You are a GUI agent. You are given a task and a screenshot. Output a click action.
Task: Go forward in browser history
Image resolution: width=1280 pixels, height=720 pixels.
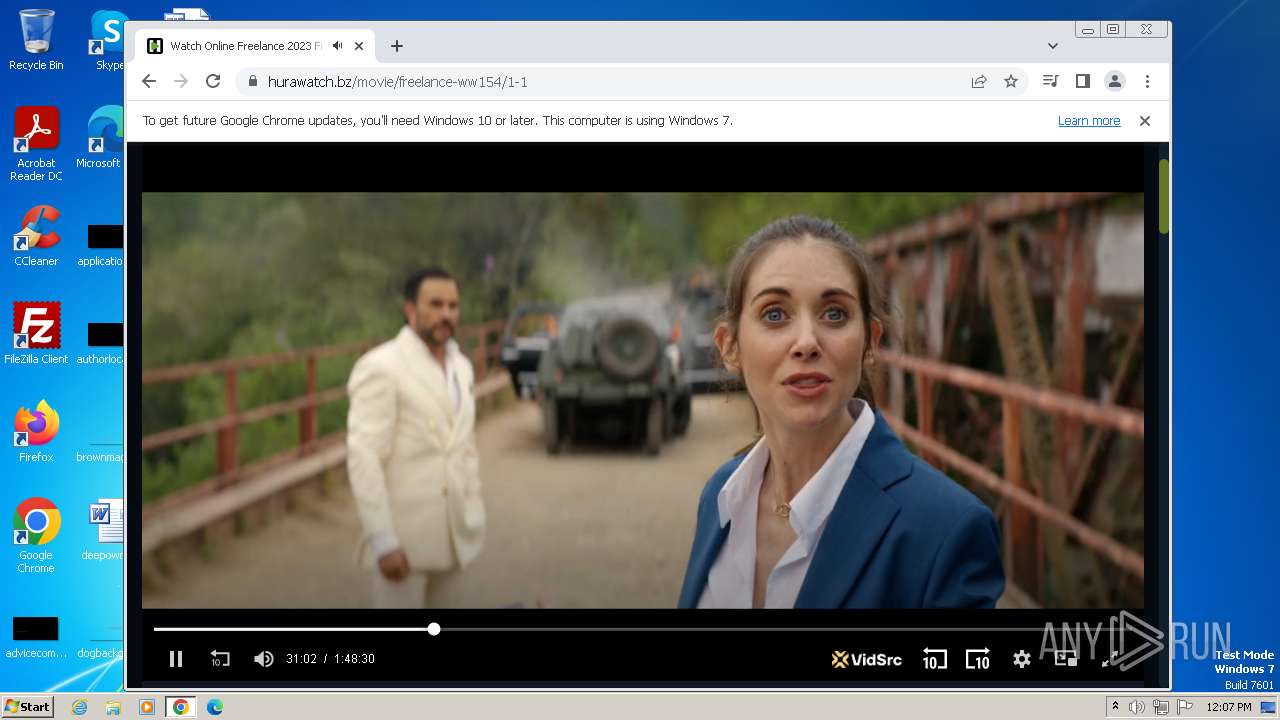(x=181, y=82)
